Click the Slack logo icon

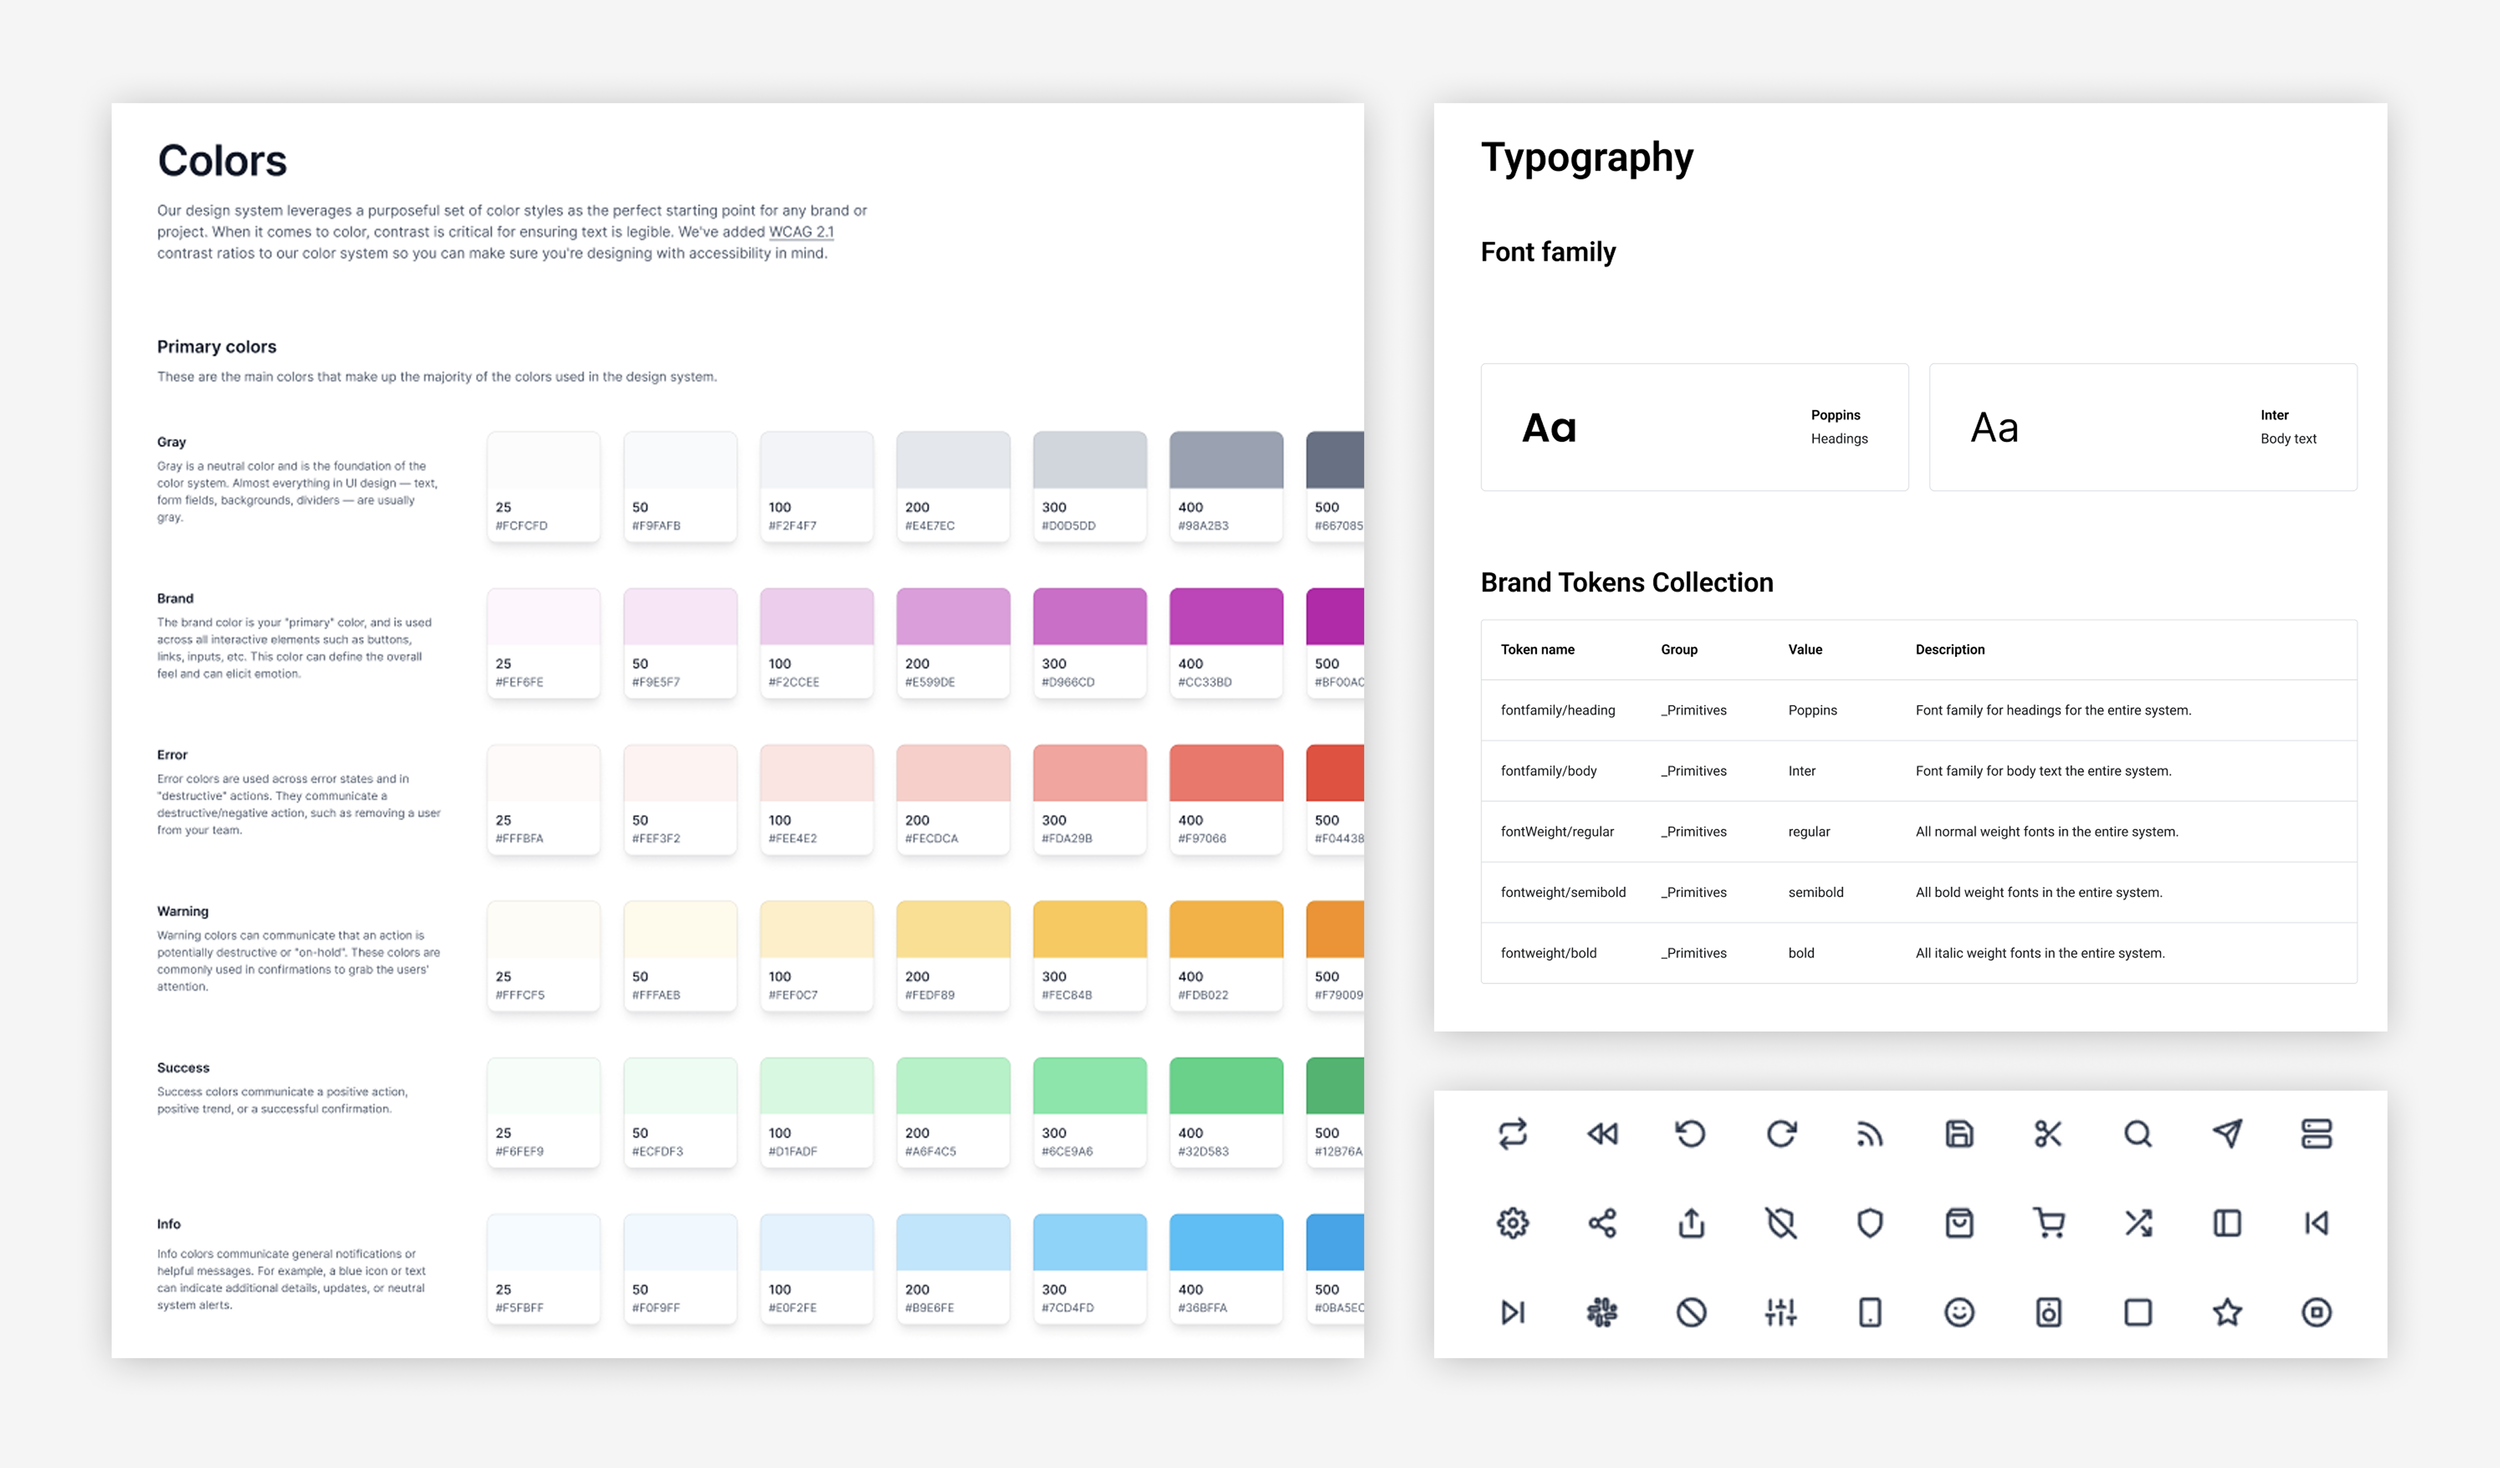(1602, 1311)
